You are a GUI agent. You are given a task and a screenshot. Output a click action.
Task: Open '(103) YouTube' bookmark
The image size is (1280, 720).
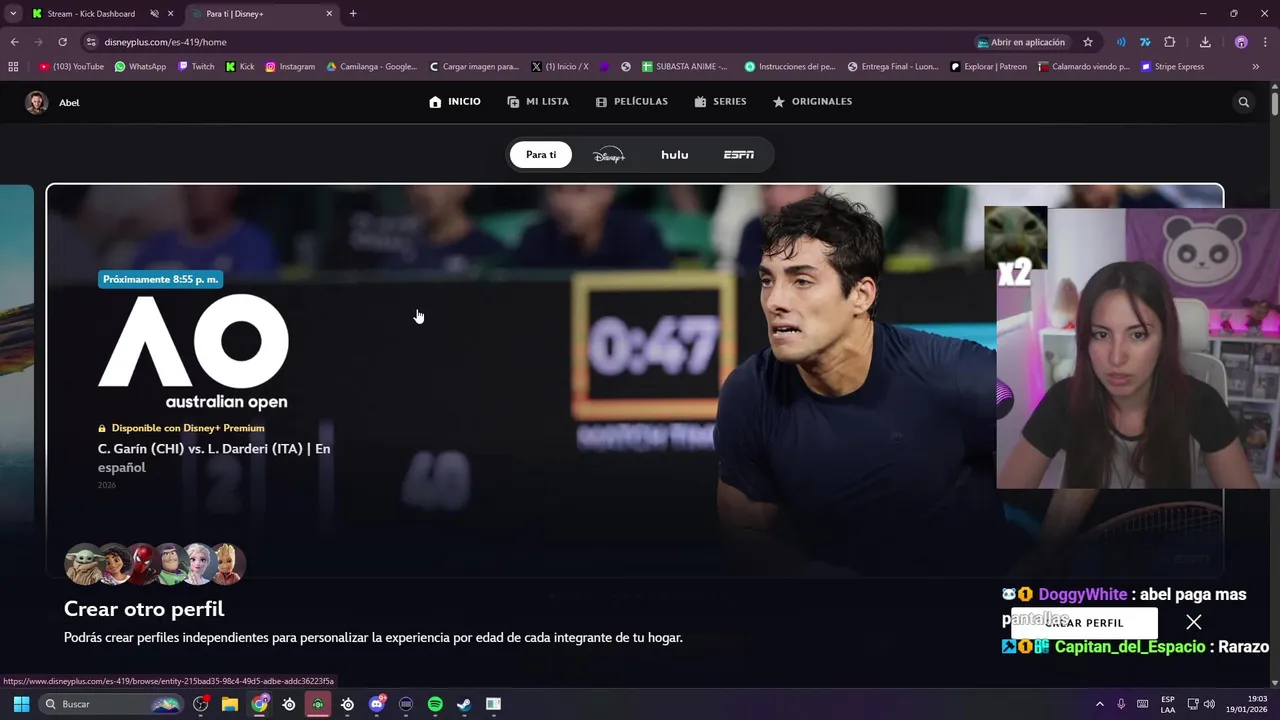(71, 67)
